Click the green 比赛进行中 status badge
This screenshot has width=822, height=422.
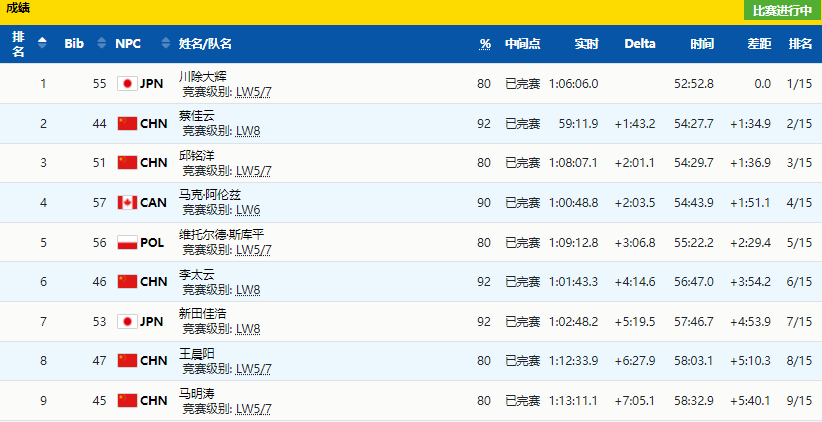781,10
